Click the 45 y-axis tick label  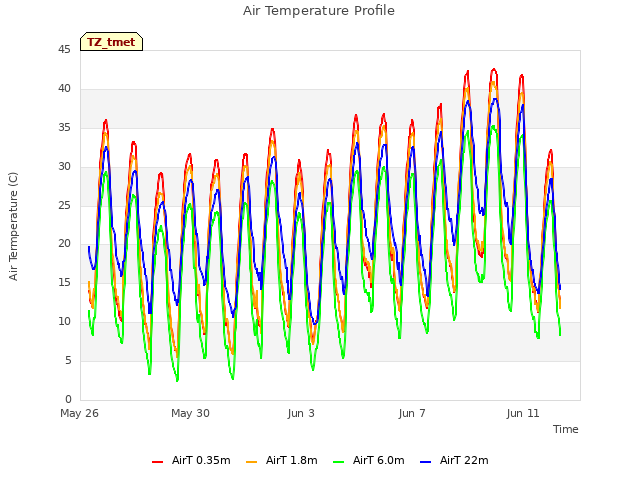64,50
